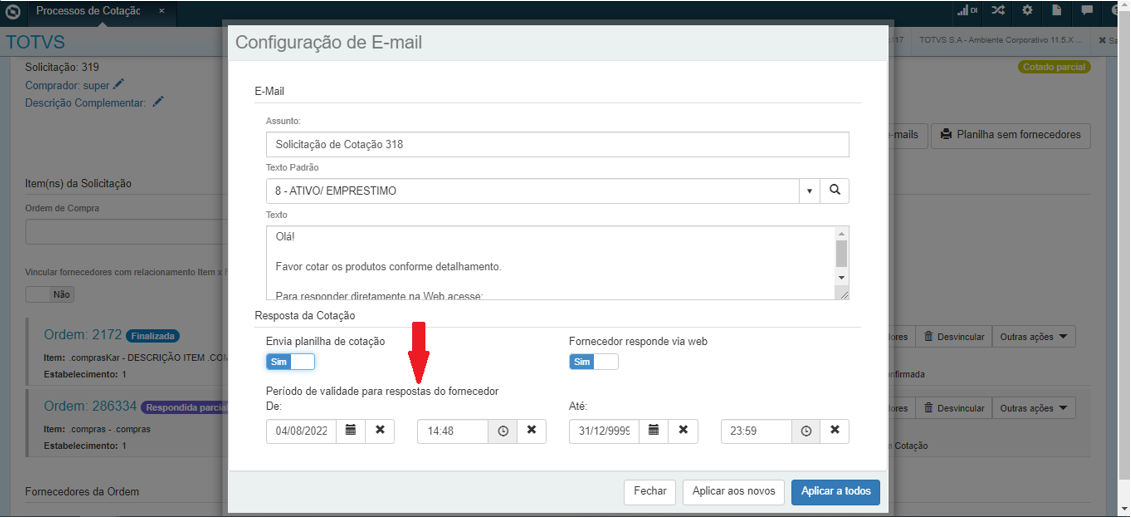Open Outras ações dropdown for Ordem 2172
The image size is (1131, 518).
coord(1034,337)
